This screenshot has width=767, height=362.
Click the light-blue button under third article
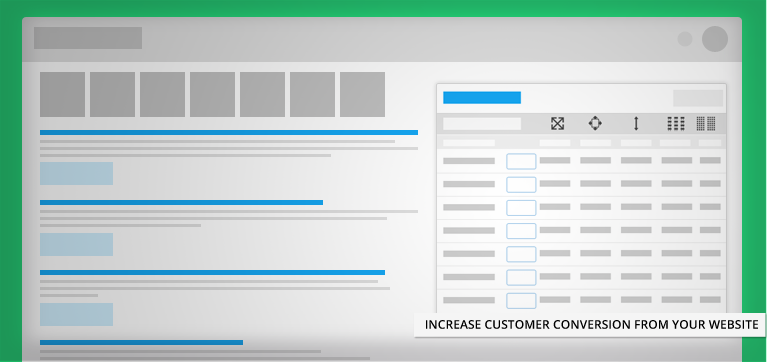[x=76, y=315]
